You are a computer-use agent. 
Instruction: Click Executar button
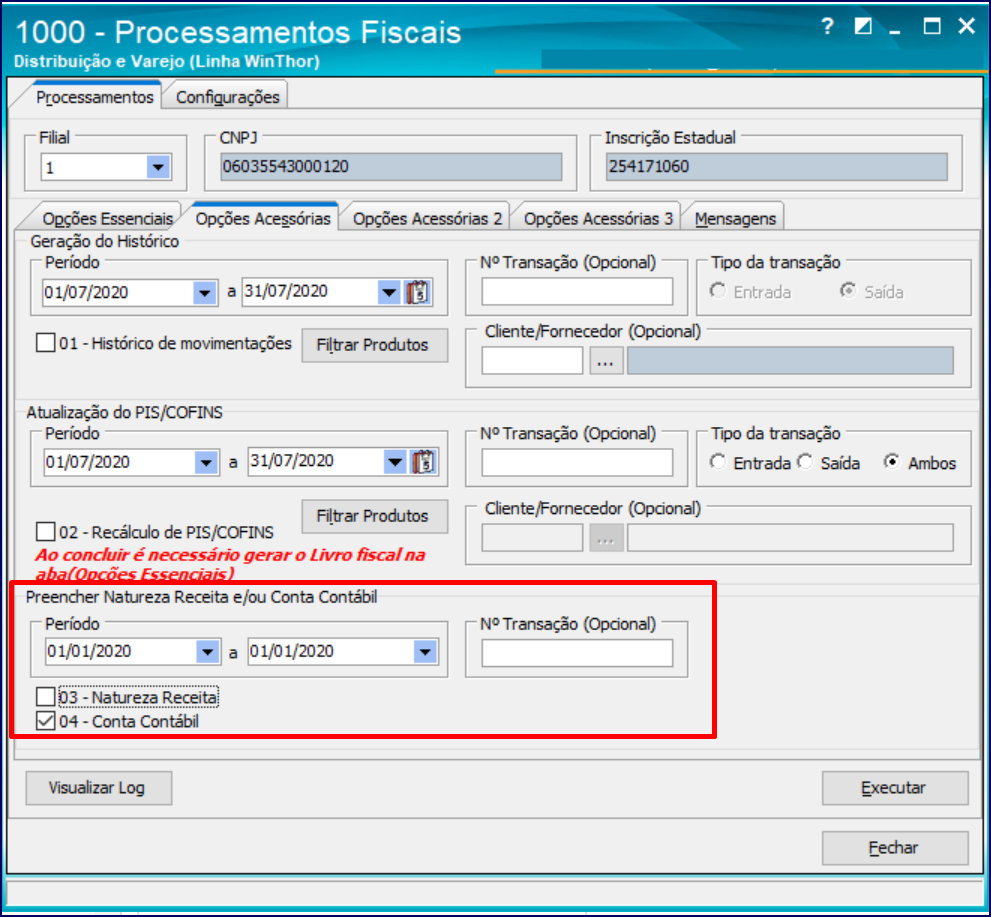coord(895,788)
